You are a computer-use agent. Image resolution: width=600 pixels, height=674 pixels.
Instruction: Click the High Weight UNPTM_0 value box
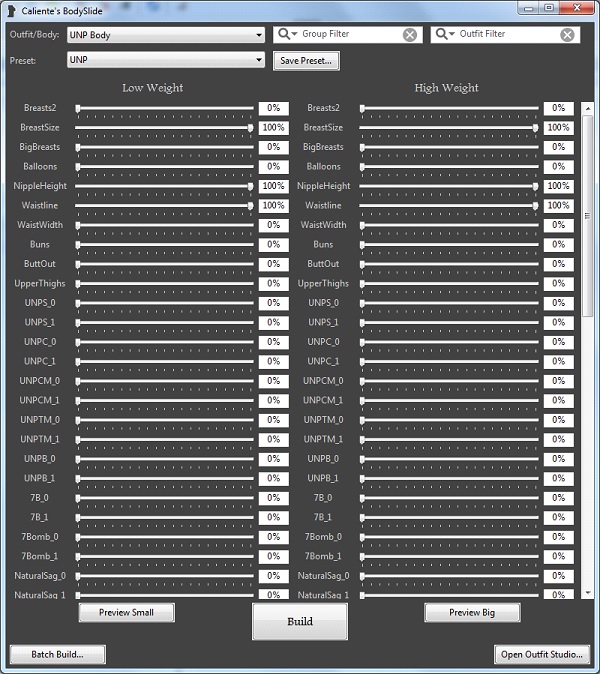point(559,420)
